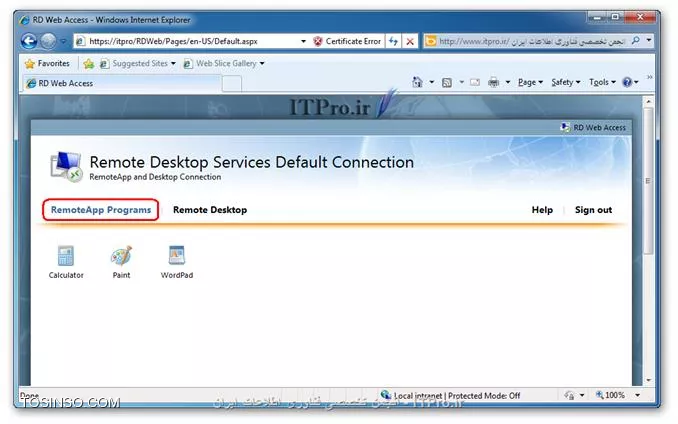Image resolution: width=678 pixels, height=424 pixels.
Task: Click Add to Favorites Bar star icon
Action: (x=89, y=64)
